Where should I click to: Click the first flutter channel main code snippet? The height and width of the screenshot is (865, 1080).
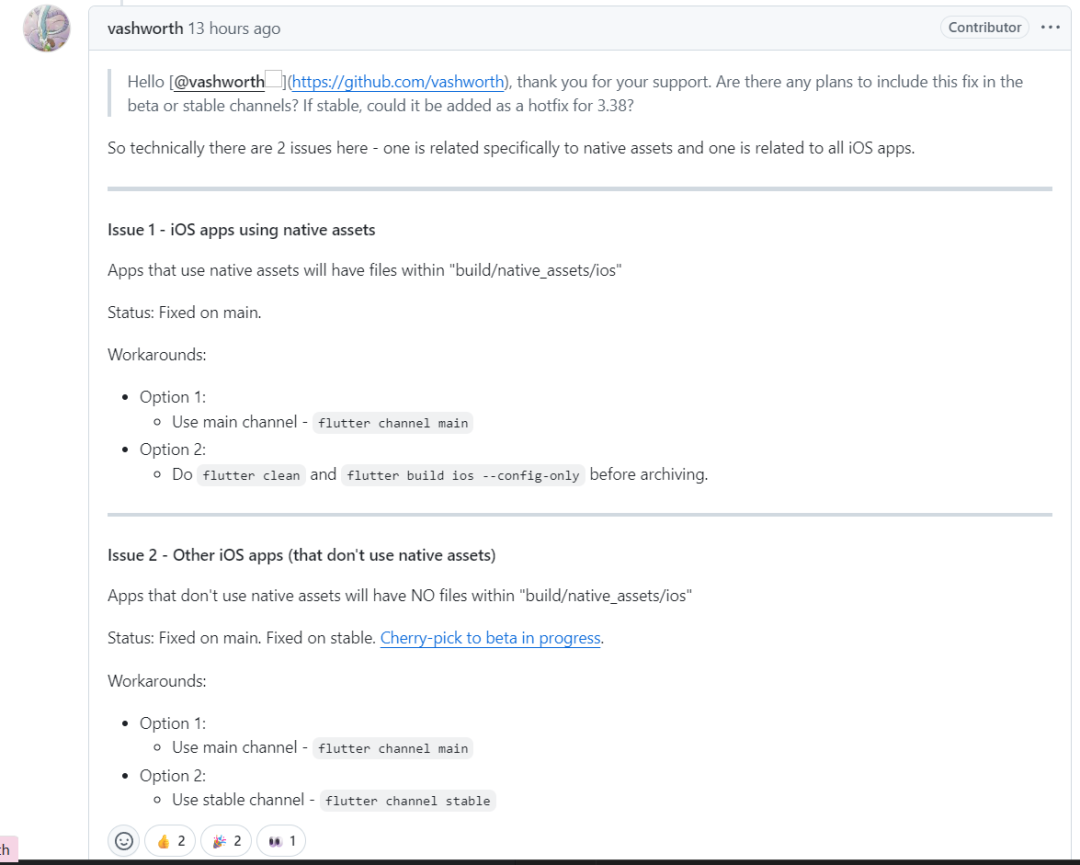(x=393, y=423)
